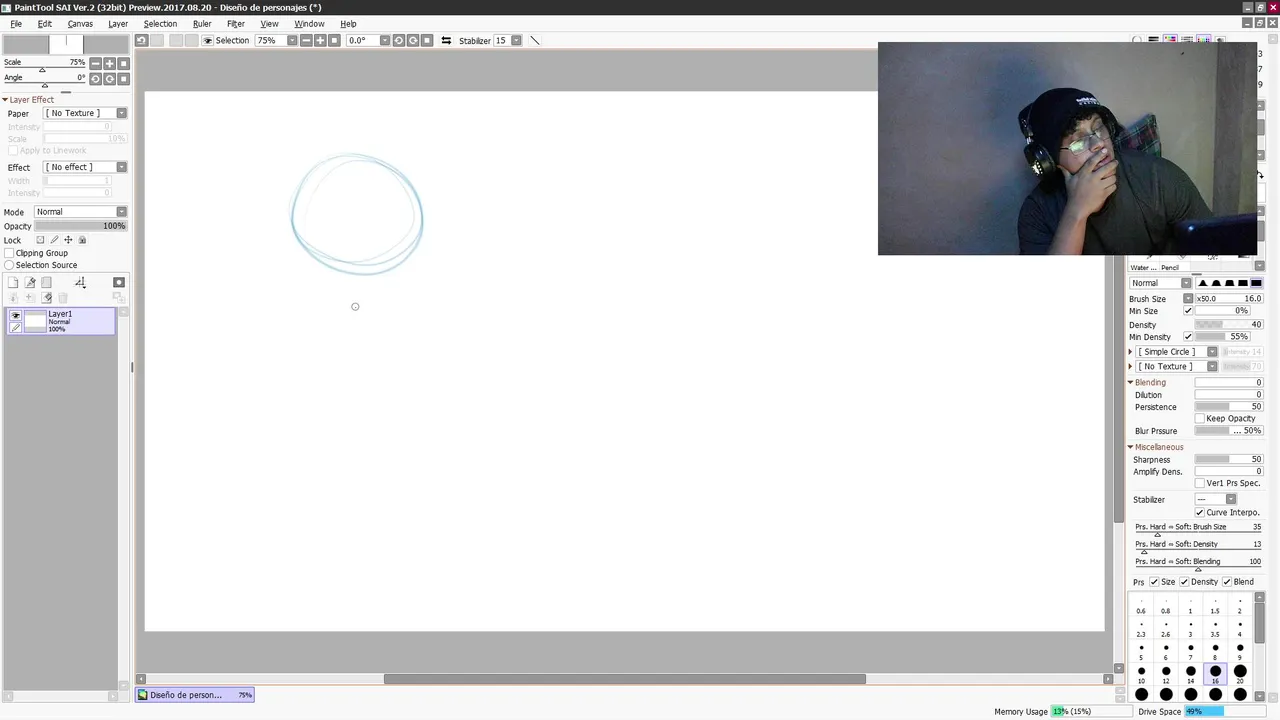Enable the Clipping Group checkbox
The width and height of the screenshot is (1280, 720).
tap(9, 253)
